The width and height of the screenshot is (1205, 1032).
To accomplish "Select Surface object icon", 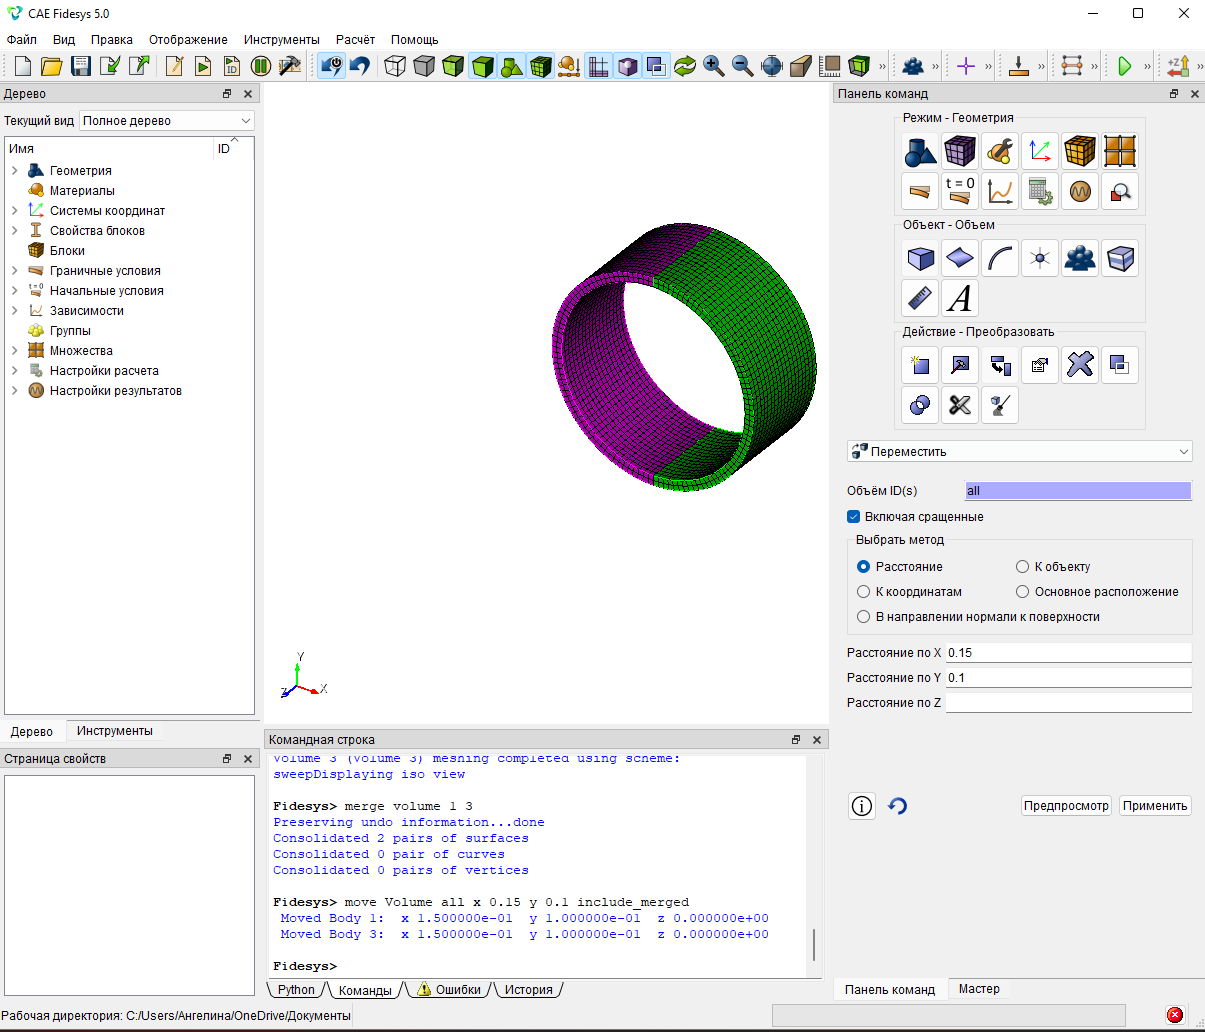I will click(x=960, y=258).
